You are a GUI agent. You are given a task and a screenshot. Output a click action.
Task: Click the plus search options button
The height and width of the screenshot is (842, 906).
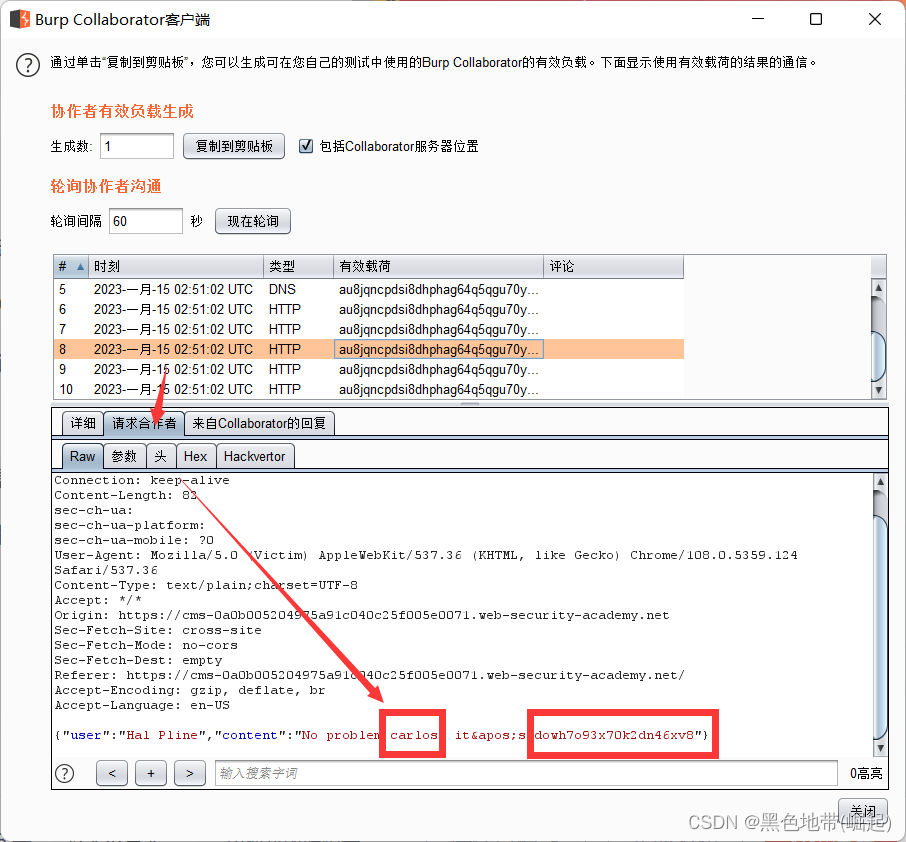[151, 773]
